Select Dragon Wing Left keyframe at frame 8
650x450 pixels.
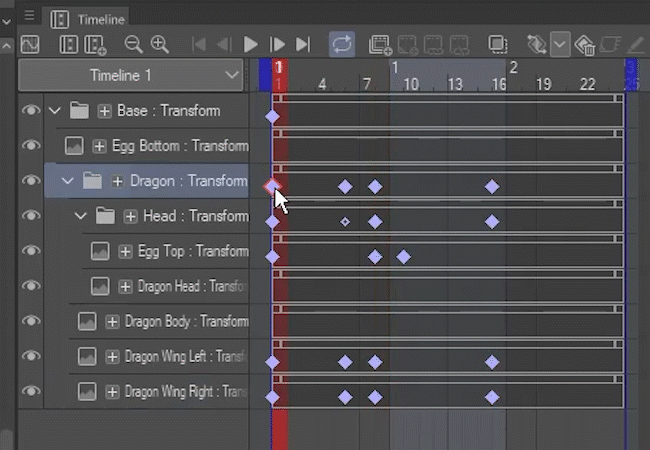coord(375,362)
